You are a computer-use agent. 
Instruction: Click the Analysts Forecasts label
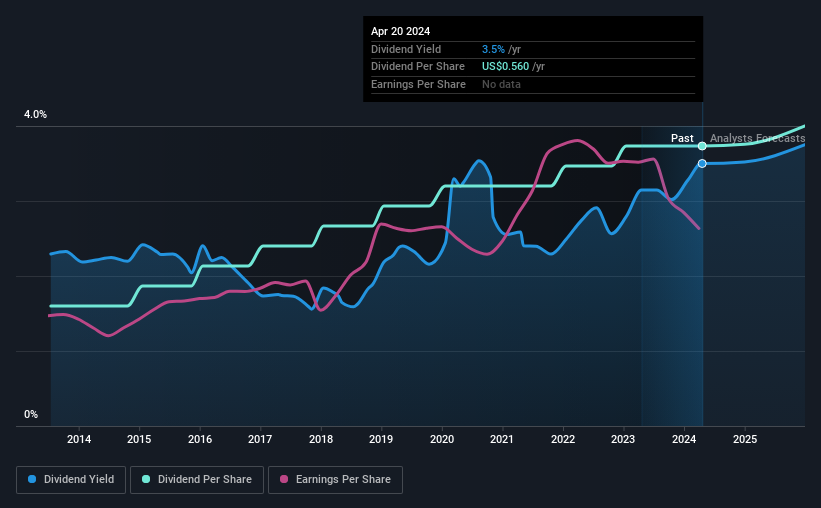click(x=757, y=138)
